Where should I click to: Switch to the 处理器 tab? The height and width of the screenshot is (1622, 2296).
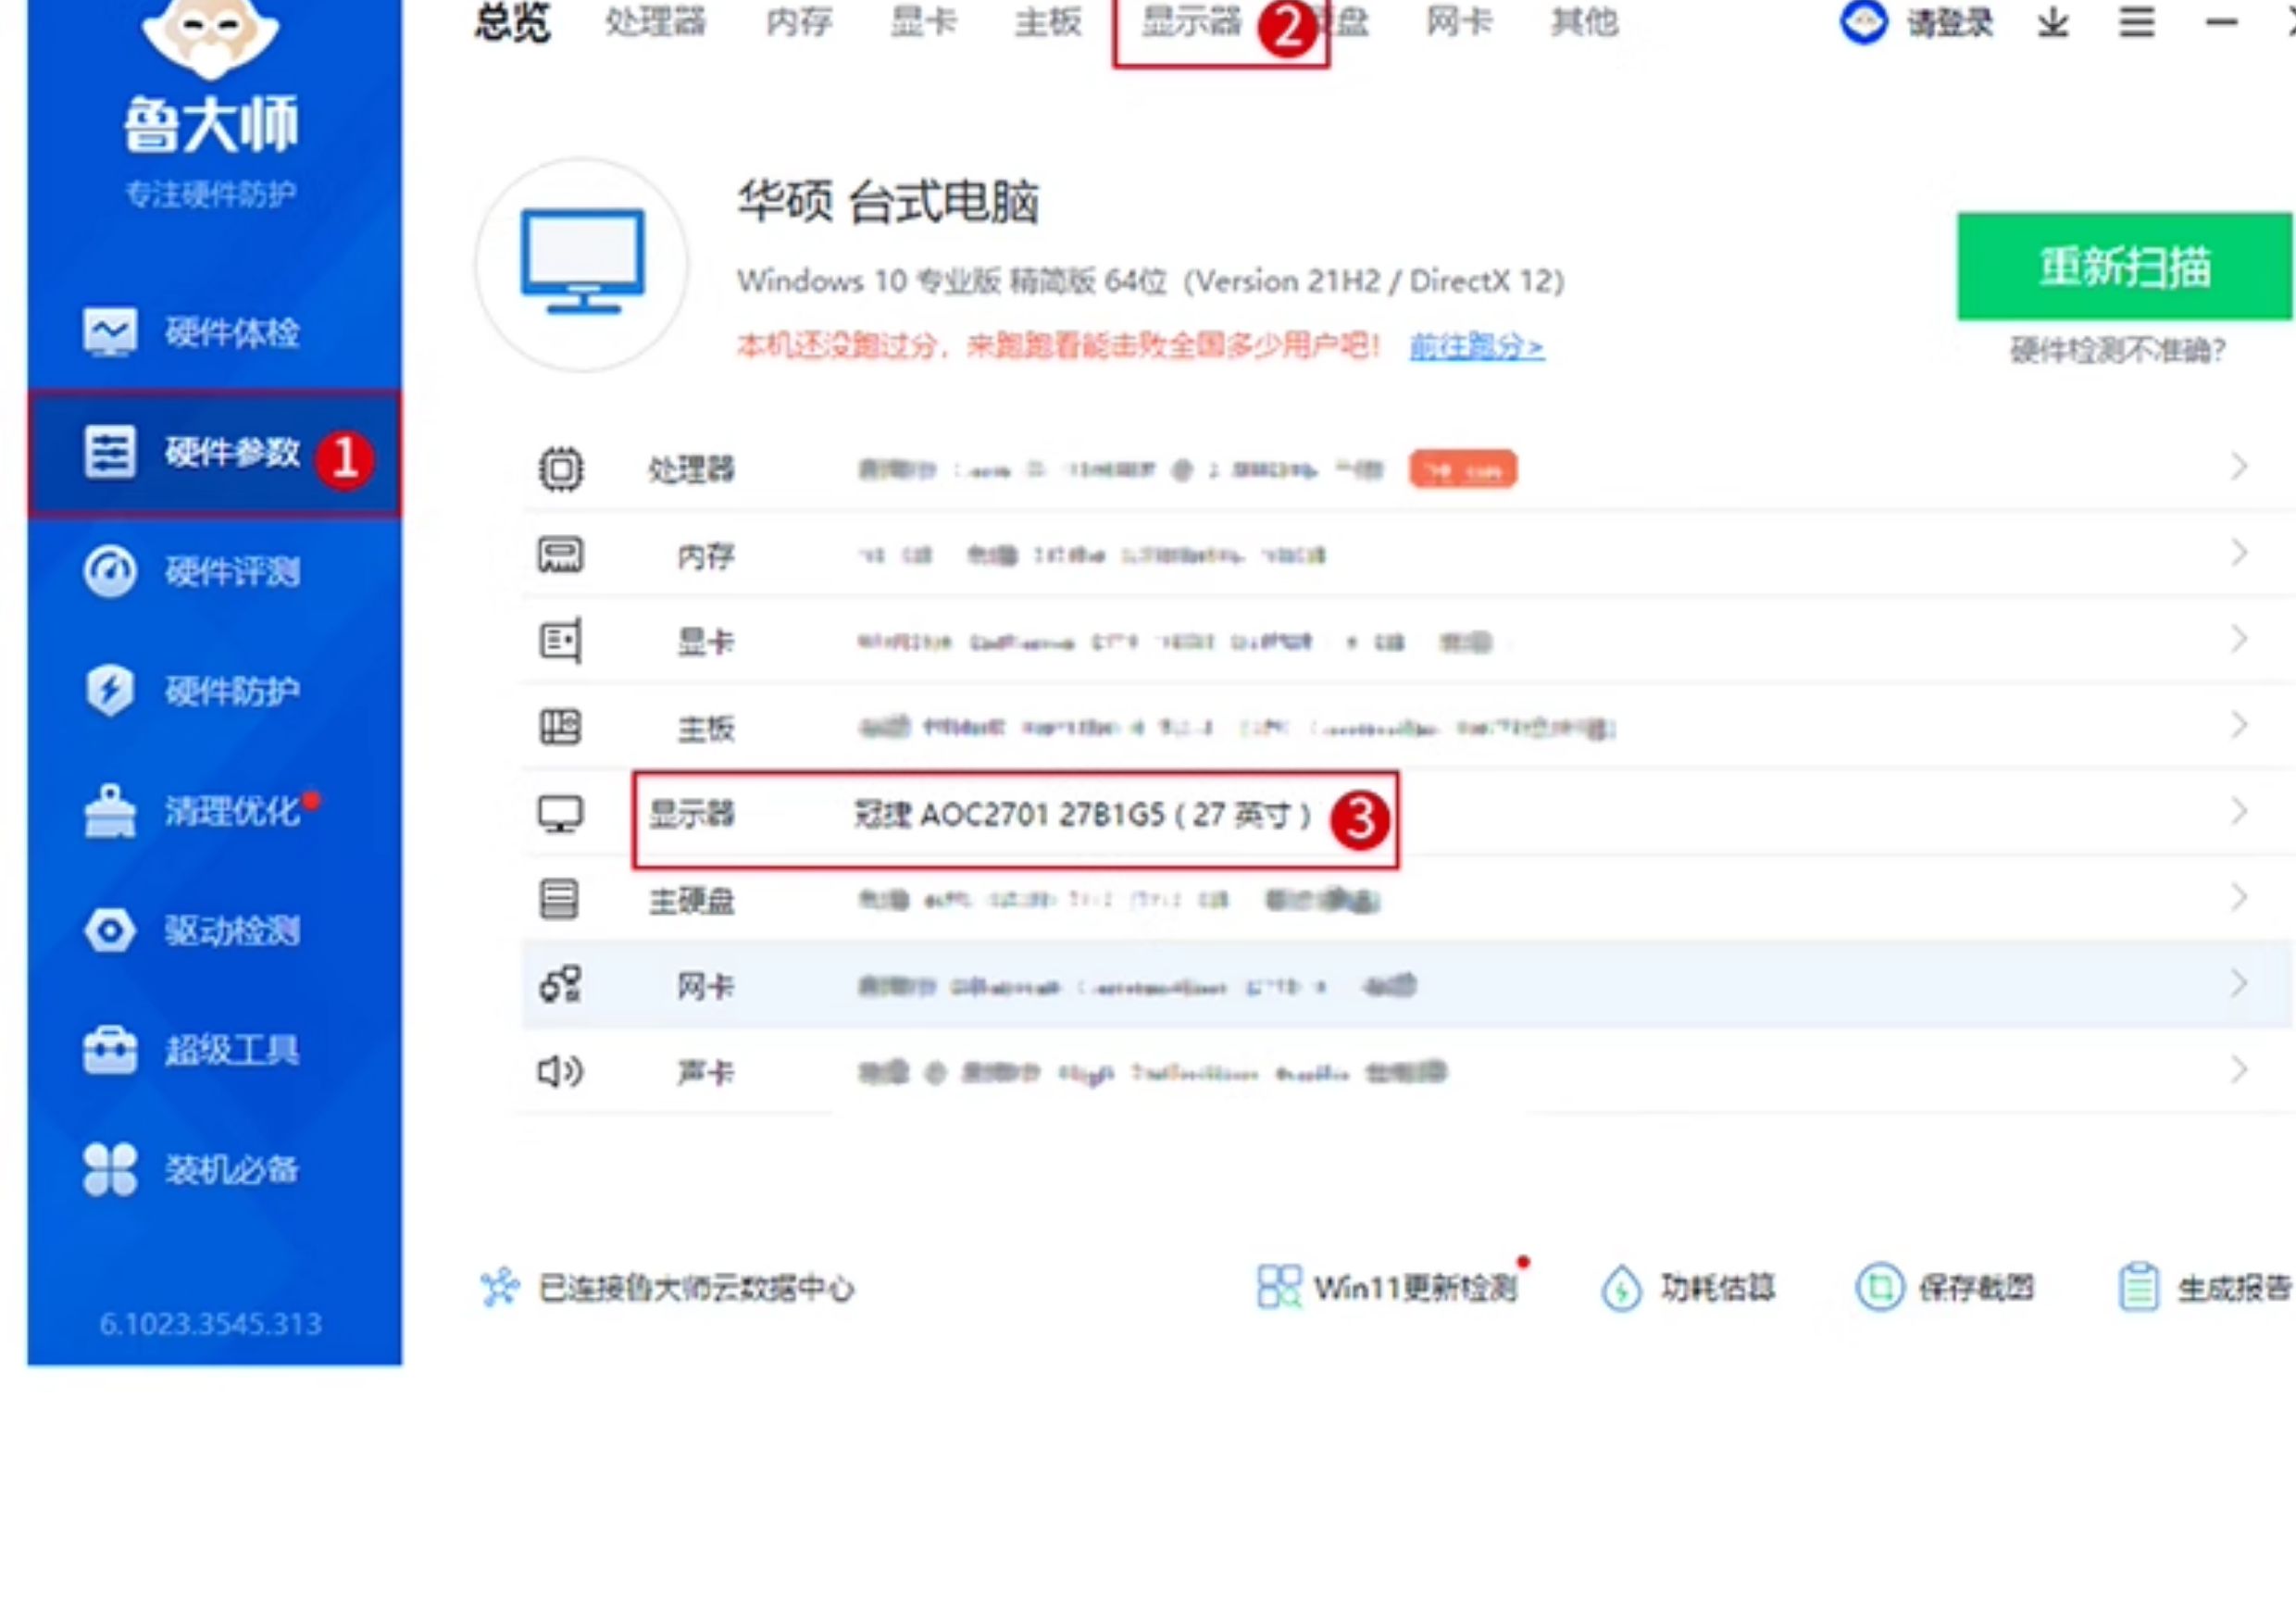(656, 22)
